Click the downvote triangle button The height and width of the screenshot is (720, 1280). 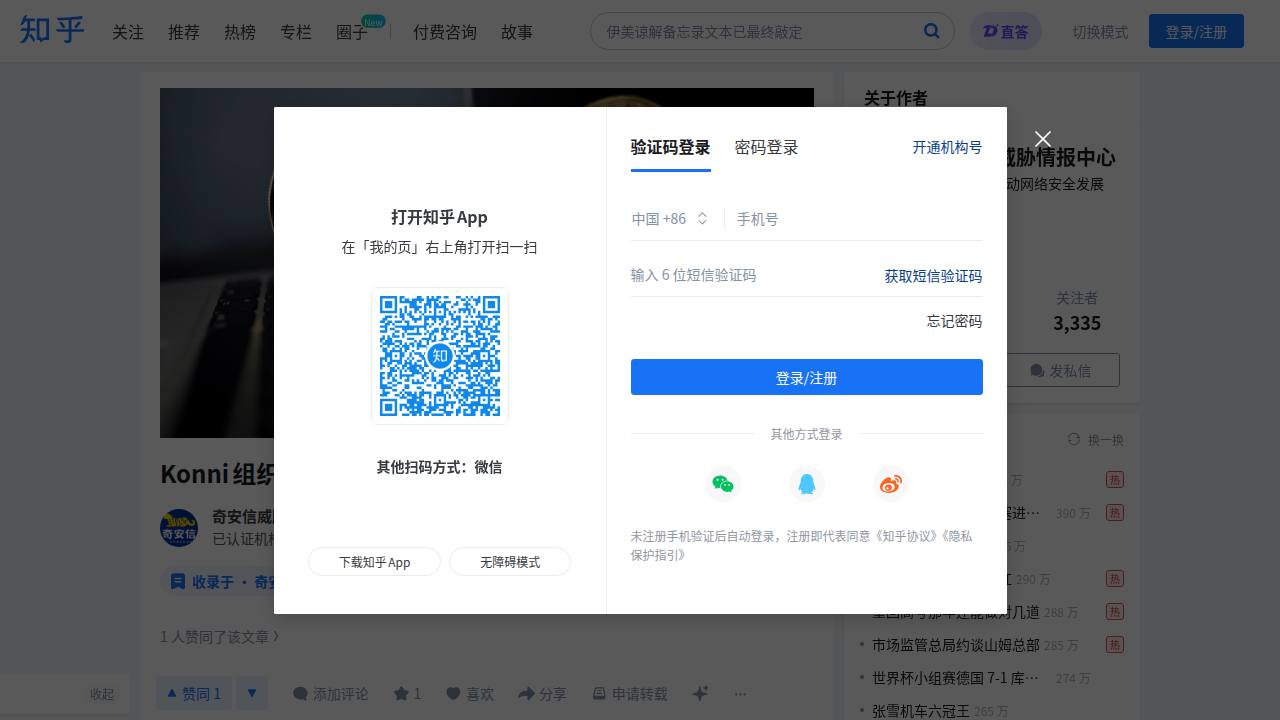(x=252, y=693)
